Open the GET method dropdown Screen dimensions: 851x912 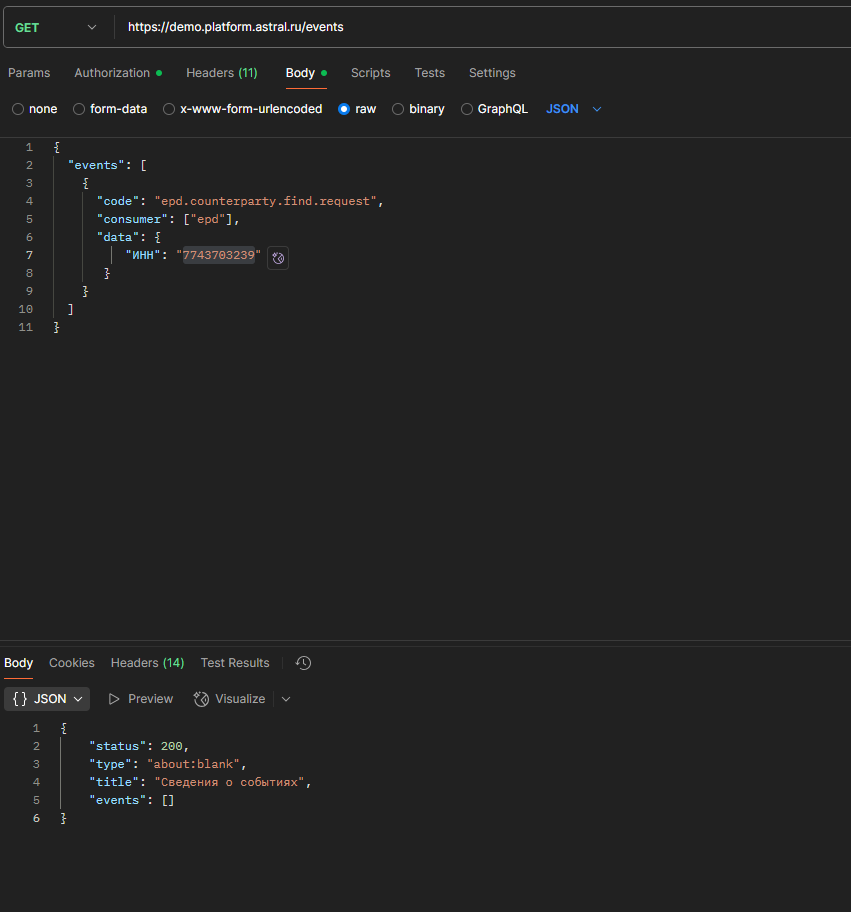click(x=56, y=27)
